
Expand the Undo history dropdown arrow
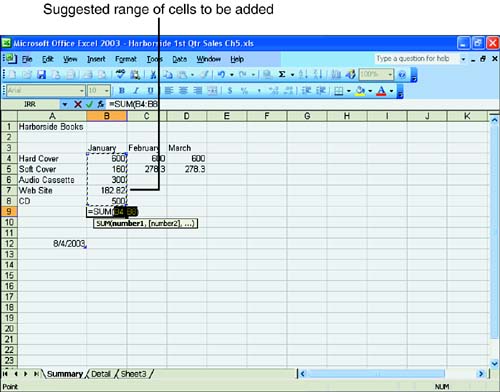231,75
